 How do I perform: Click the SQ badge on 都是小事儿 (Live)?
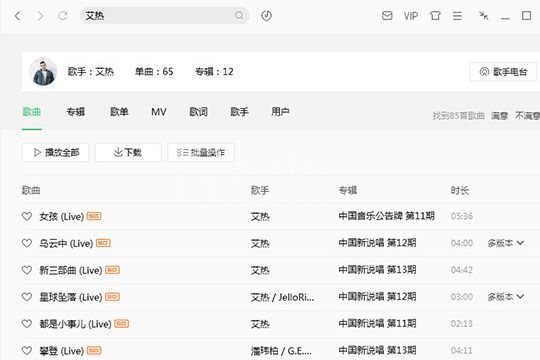point(122,323)
